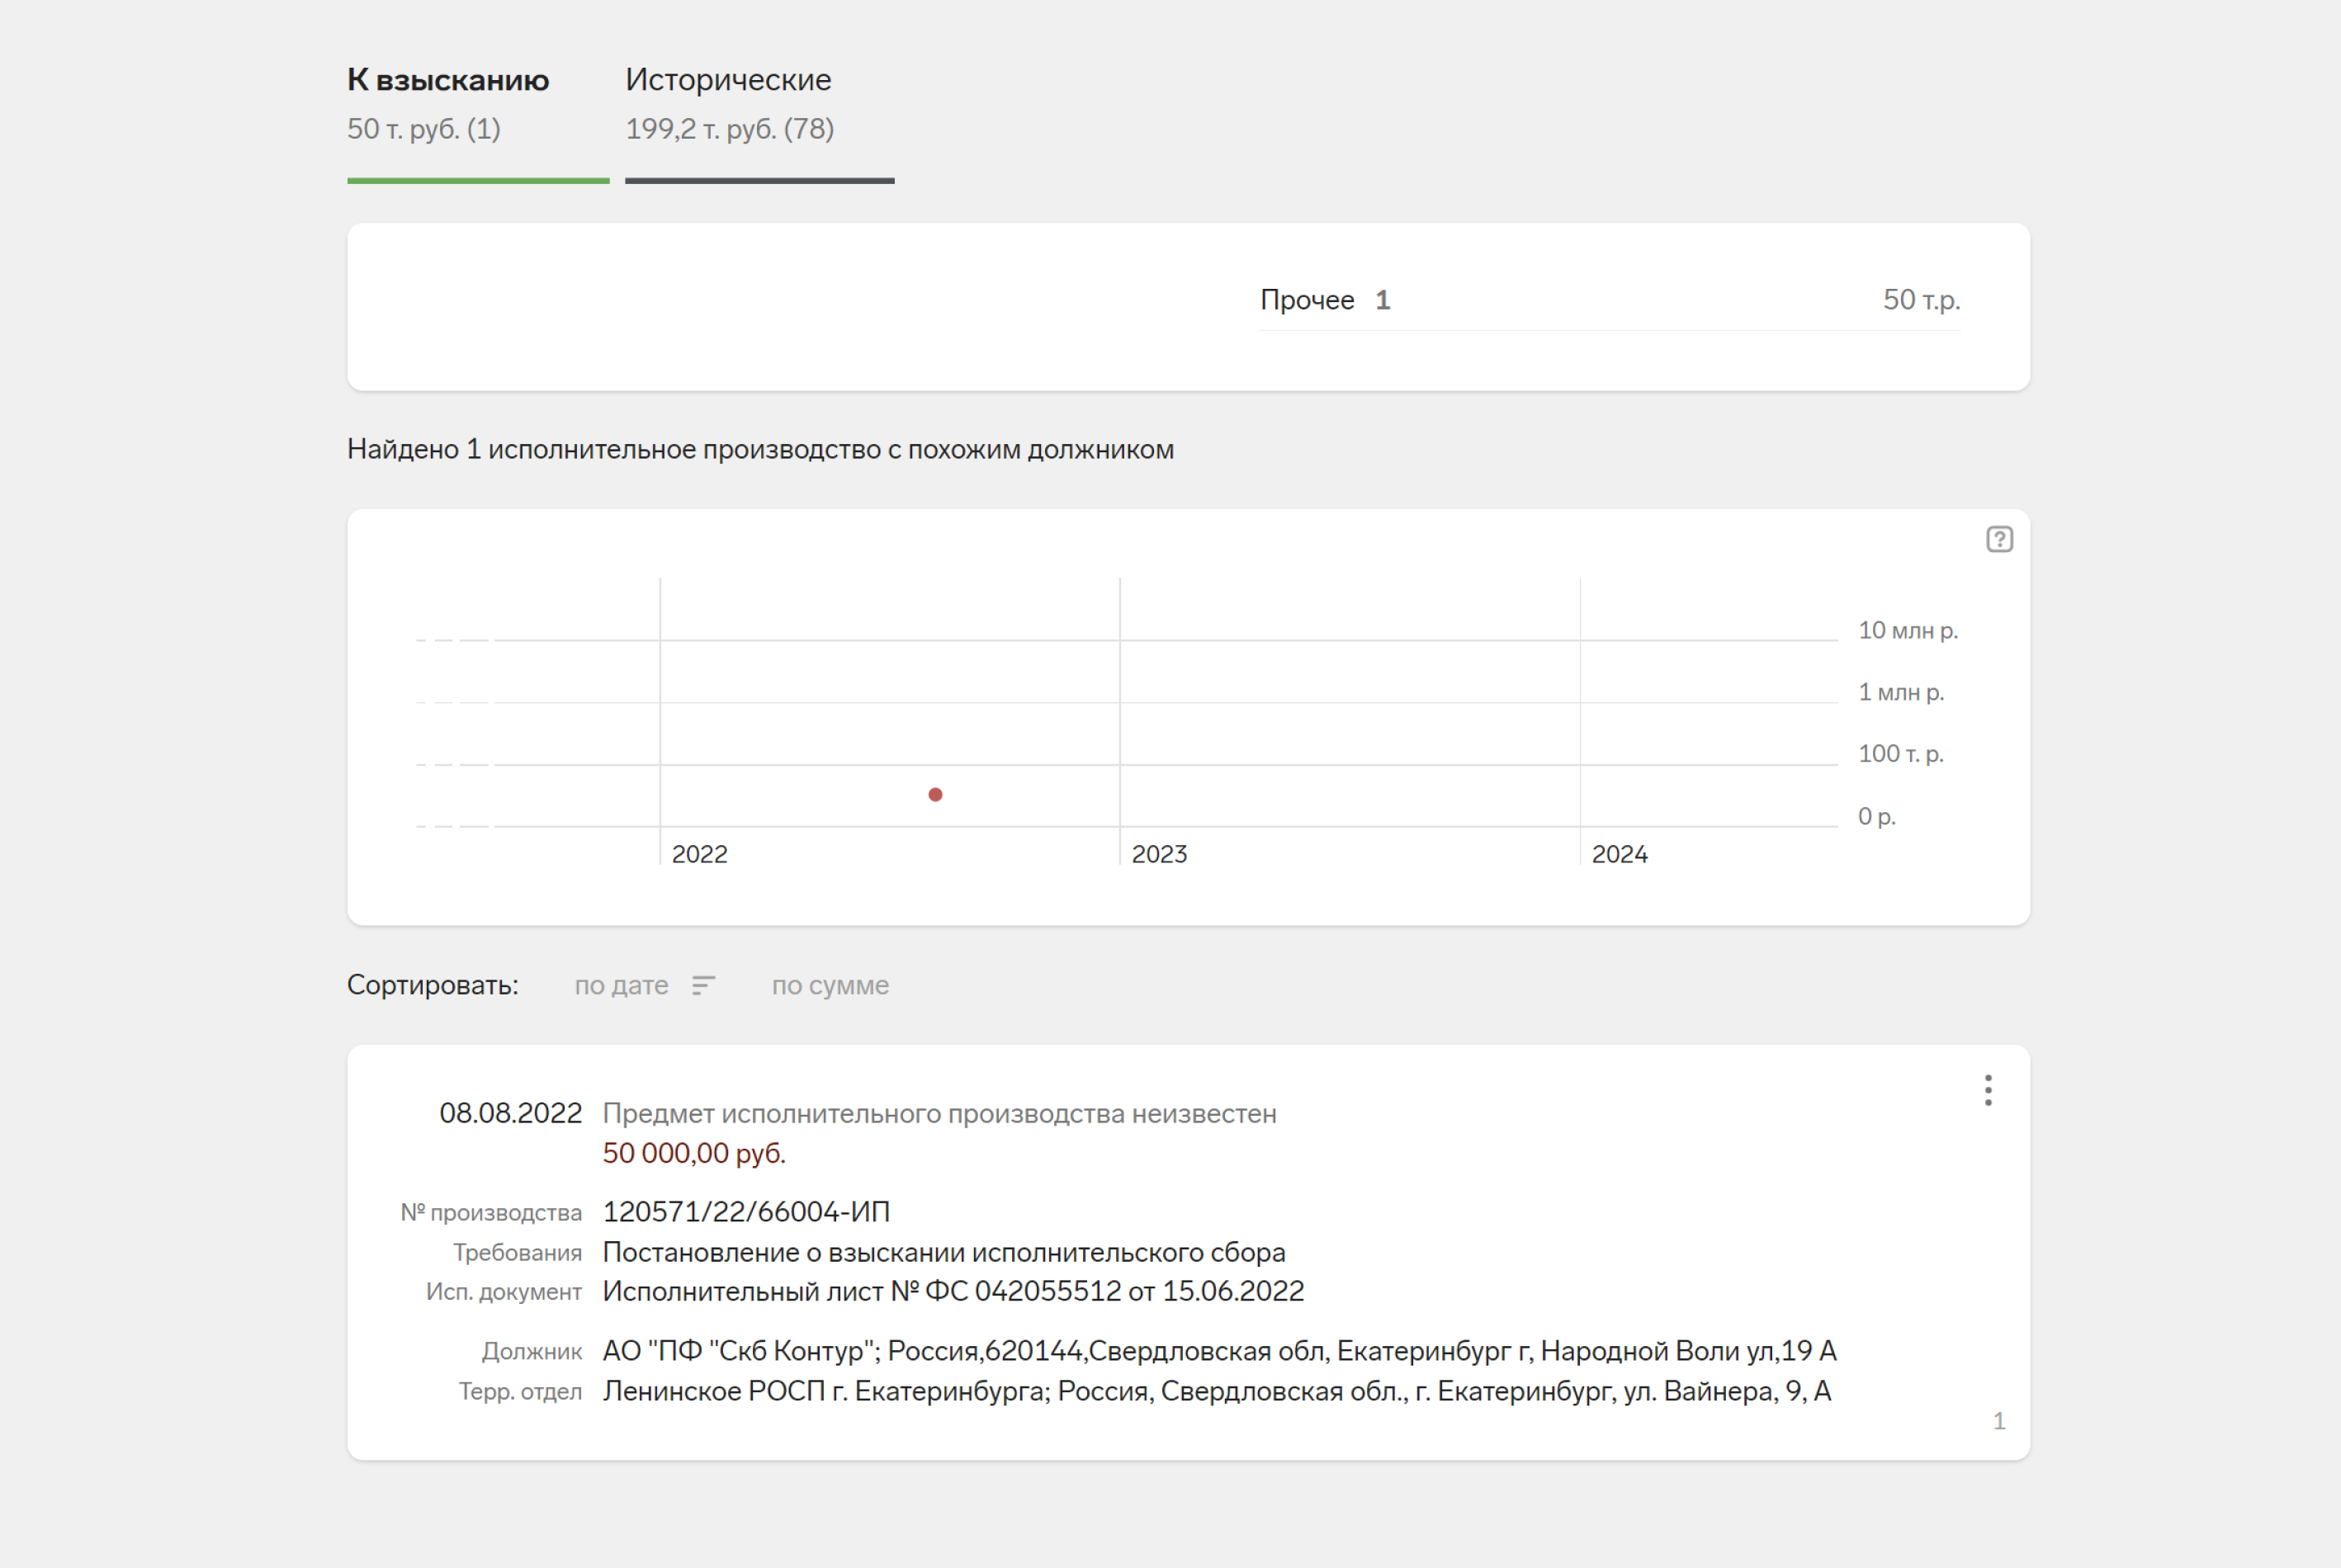Click the 100 т. р. axis label
2341x1568 pixels.
point(1901,754)
